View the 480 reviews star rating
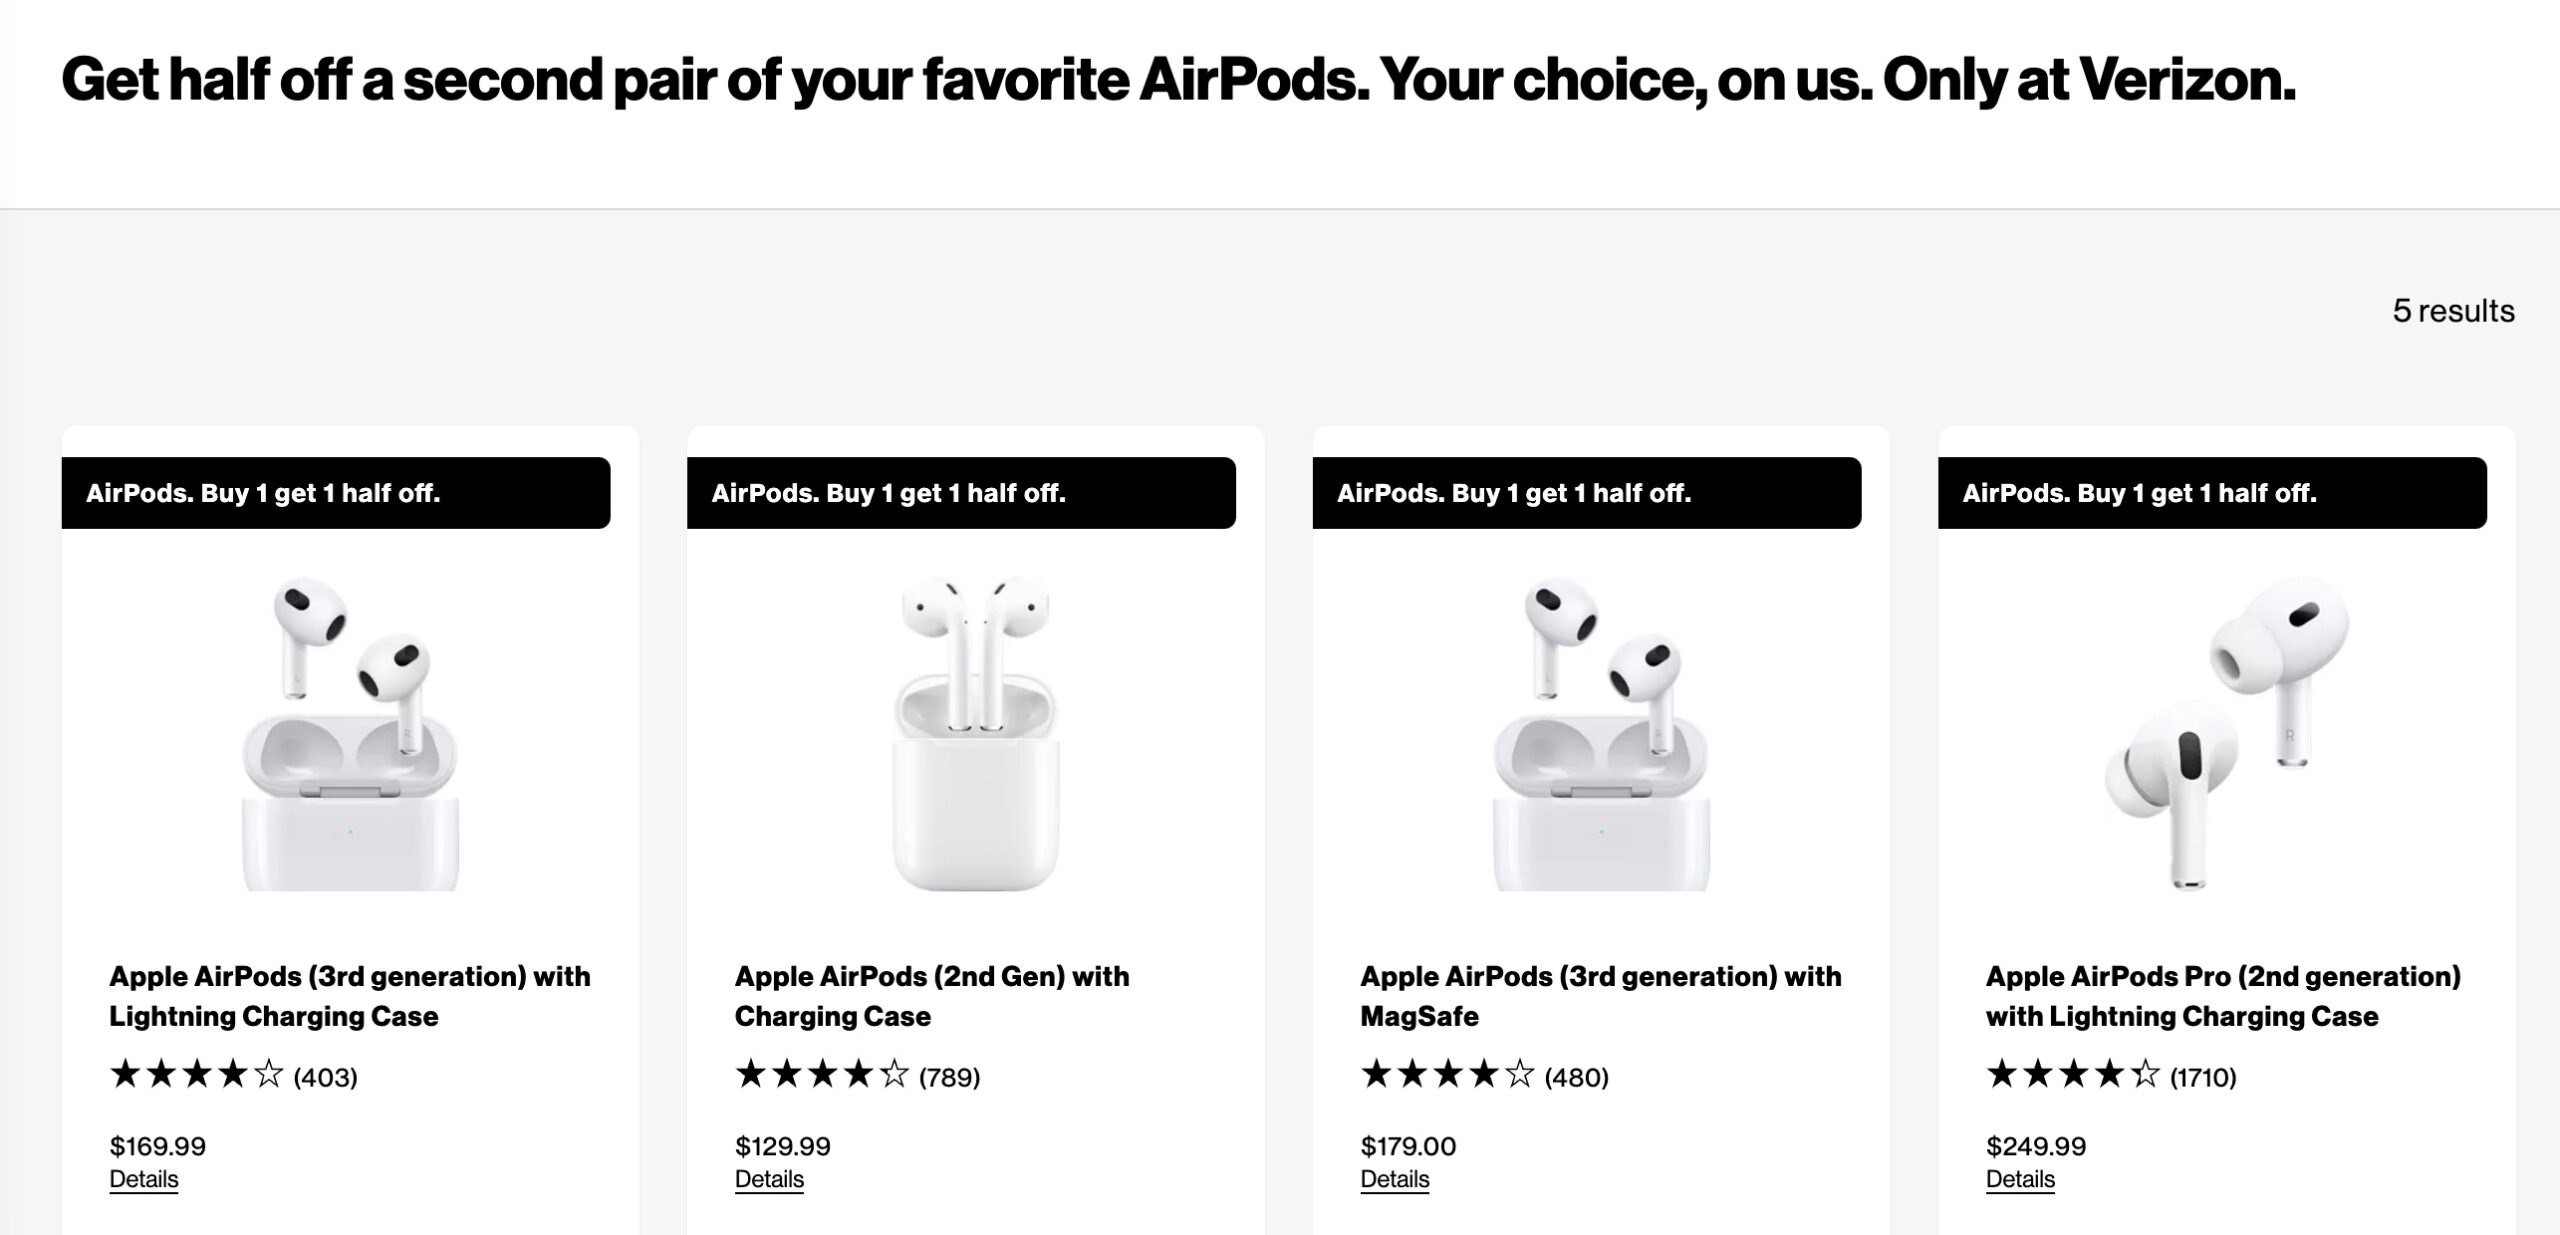This screenshot has height=1235, width=2560. point(1484,1076)
